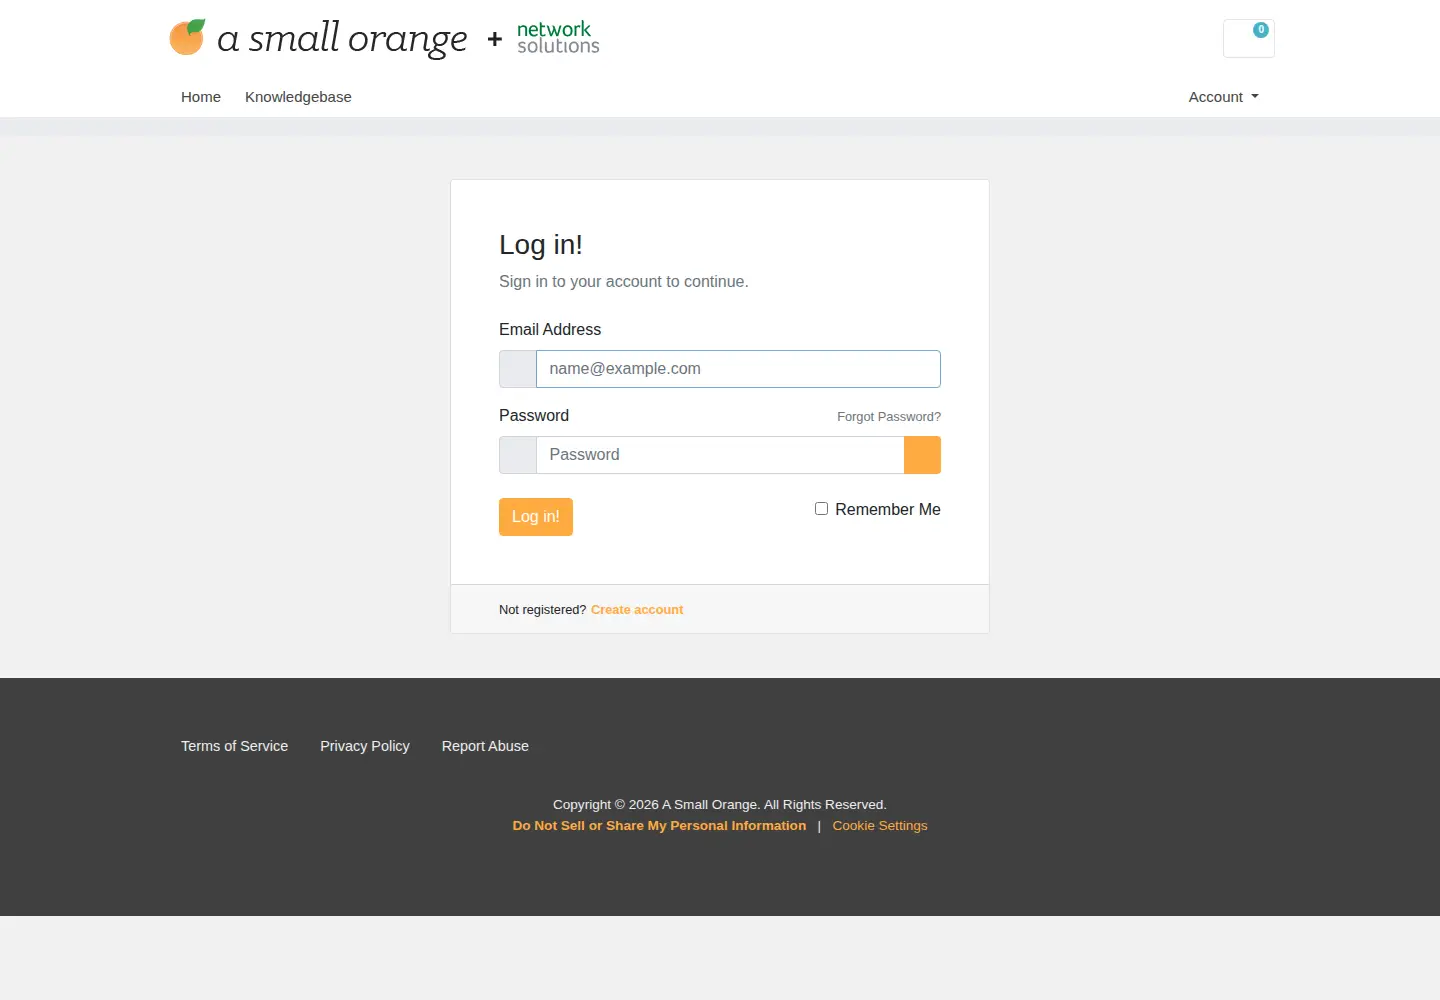Click the A Small Orange logo
Viewport: 1440px width, 1000px height.
point(318,38)
